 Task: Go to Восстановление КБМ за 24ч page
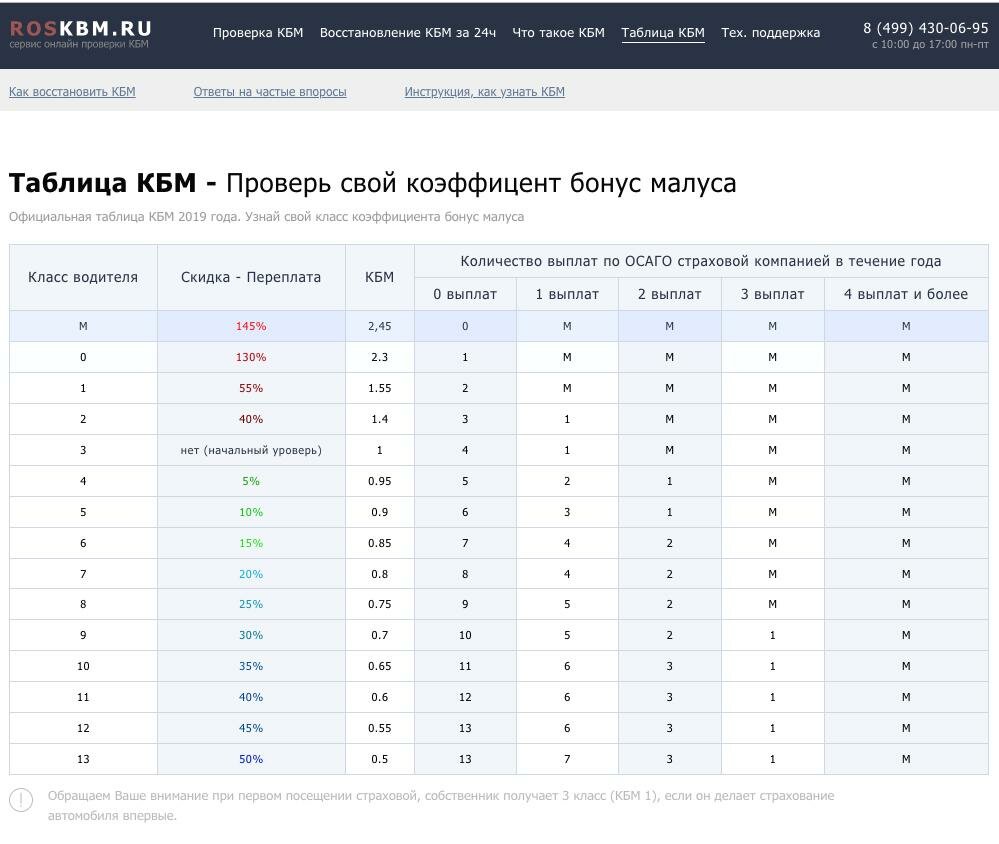407,33
